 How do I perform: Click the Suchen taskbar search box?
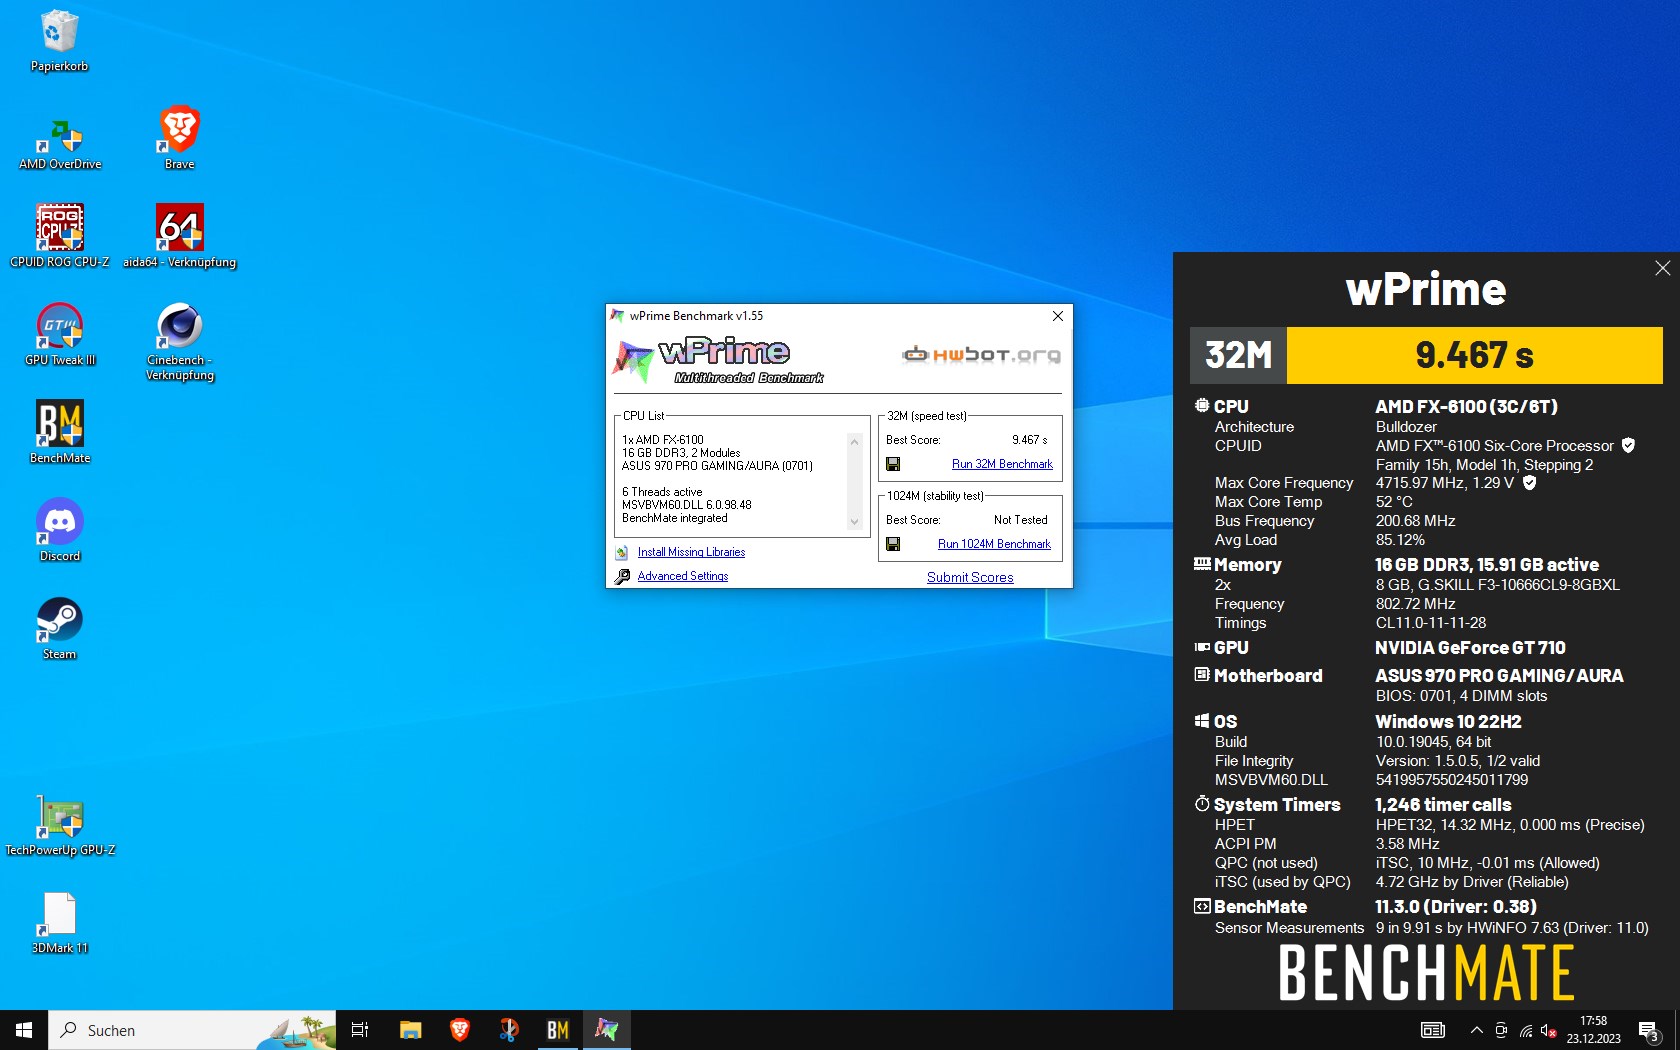[192, 1030]
